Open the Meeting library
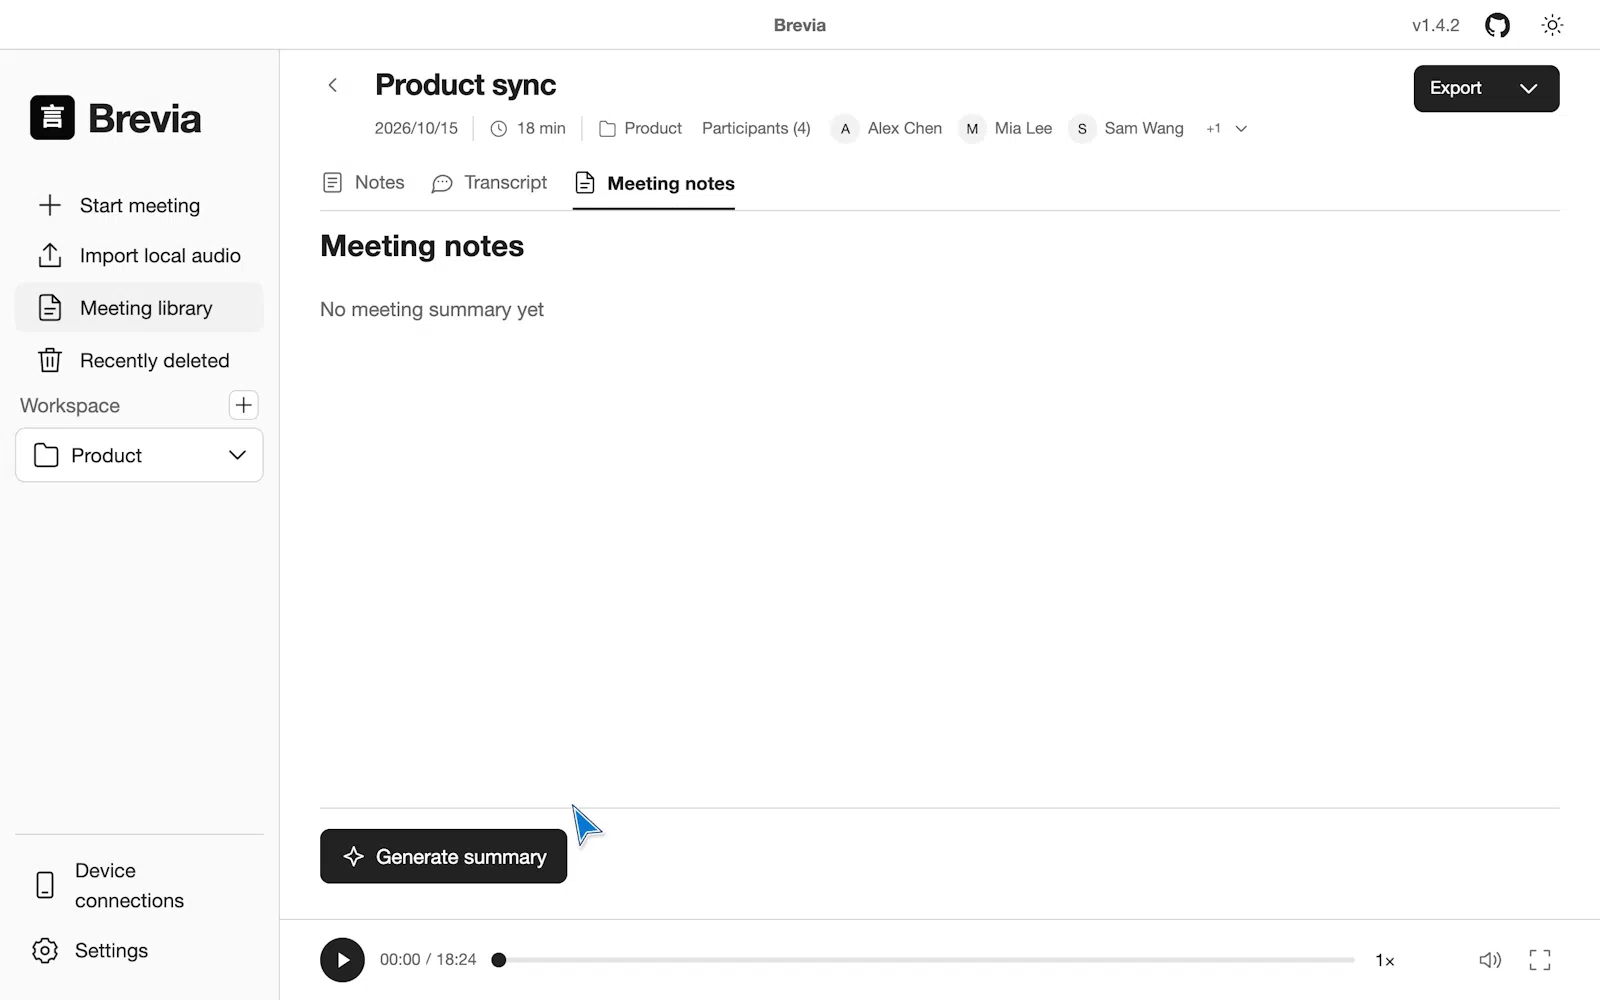Viewport: 1600px width, 1000px height. pos(139,308)
